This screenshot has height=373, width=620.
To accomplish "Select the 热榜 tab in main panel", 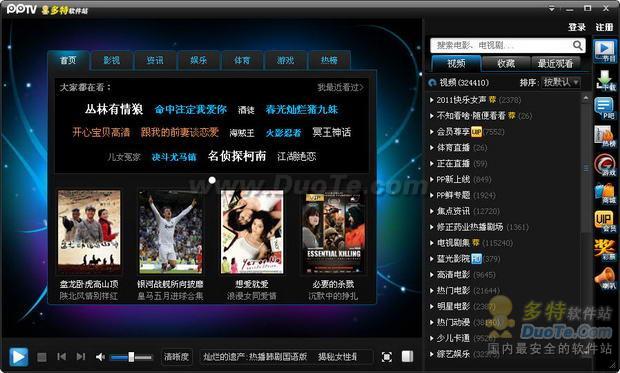I will click(x=329, y=60).
